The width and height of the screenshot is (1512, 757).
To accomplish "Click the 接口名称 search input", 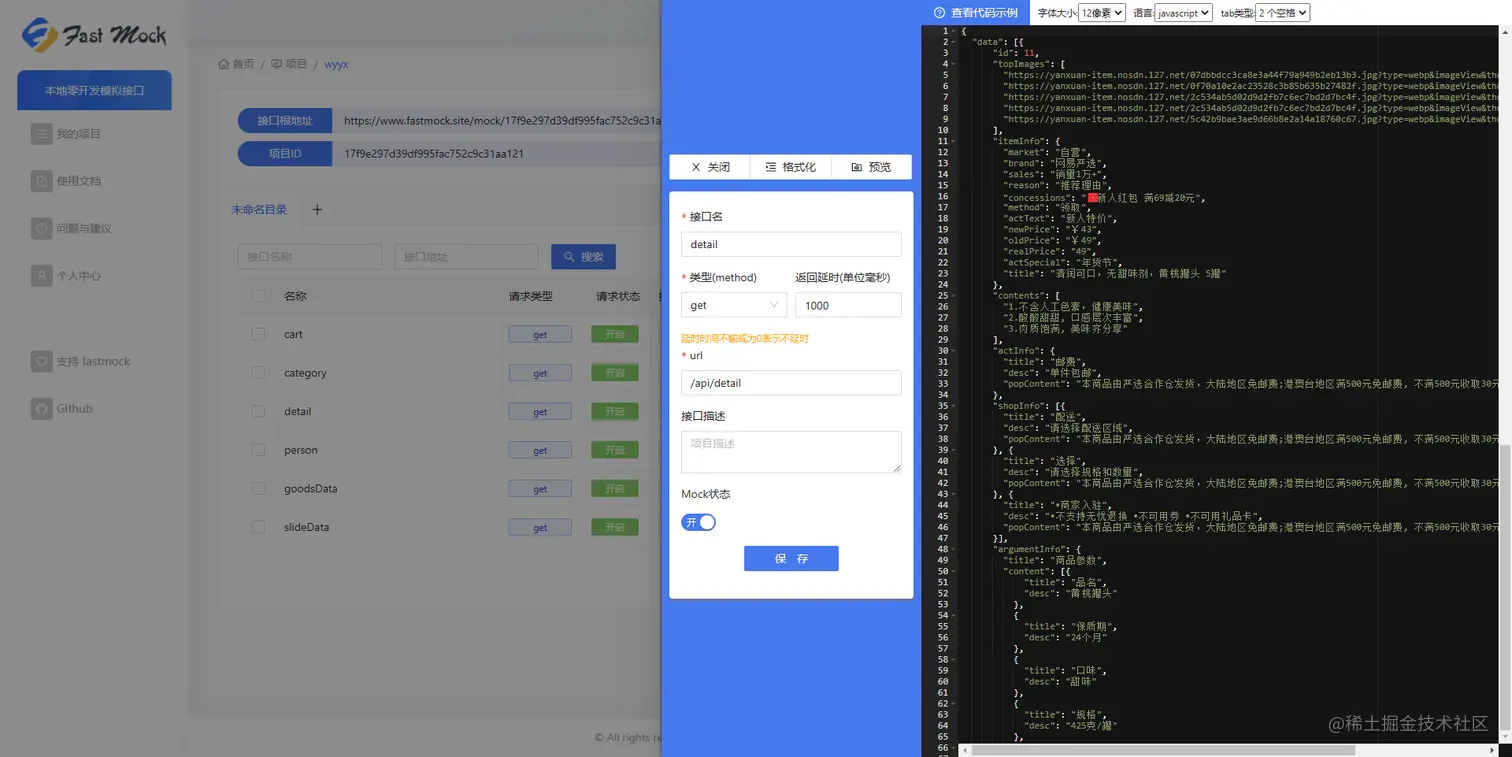I will click(310, 257).
